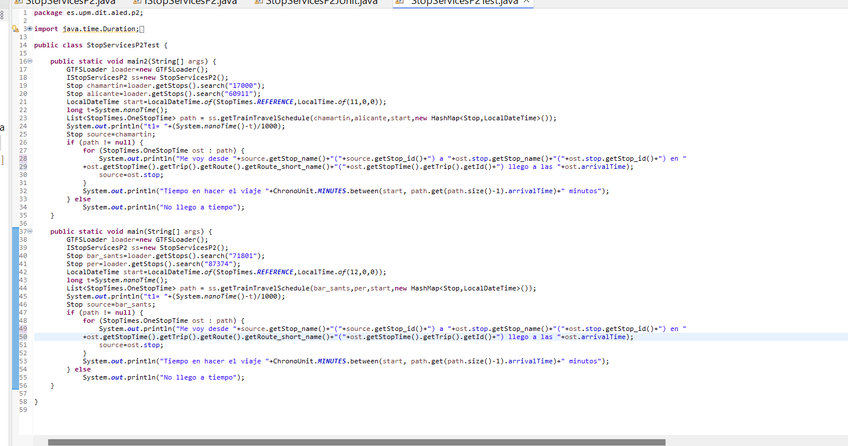
Task: Collapse the main method fold at line 37
Action: coord(30,231)
